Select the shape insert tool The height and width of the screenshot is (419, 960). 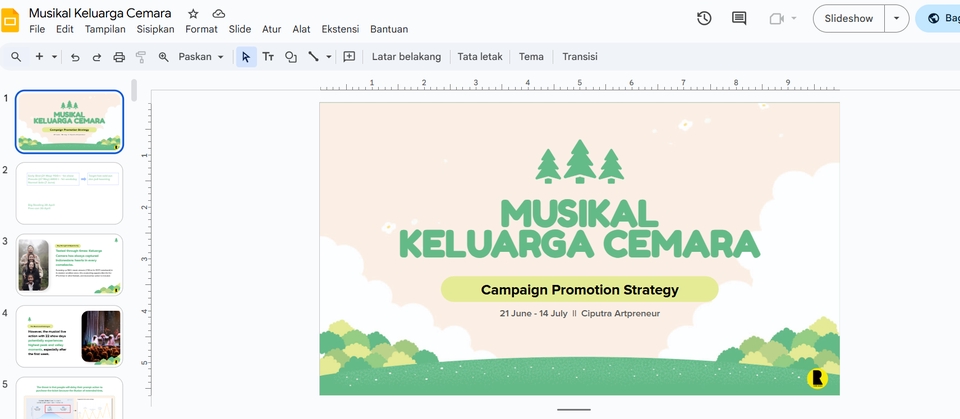coord(291,57)
